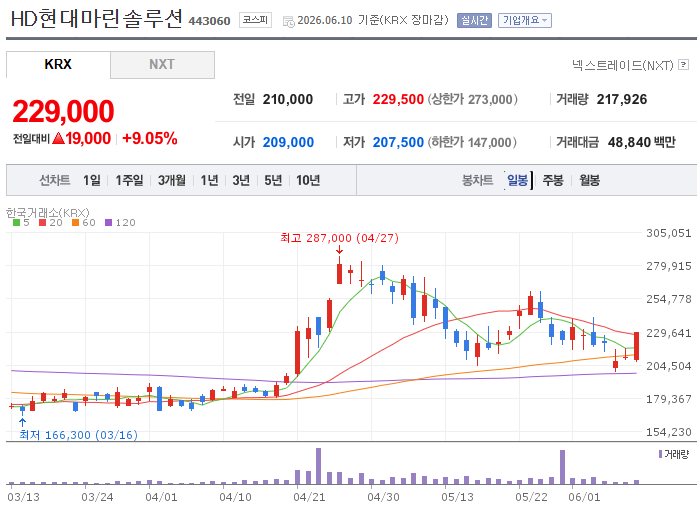Click the 거래대금 48,840 백만 value
Image resolution: width=697 pixels, height=508 pixels.
[x=641, y=142]
